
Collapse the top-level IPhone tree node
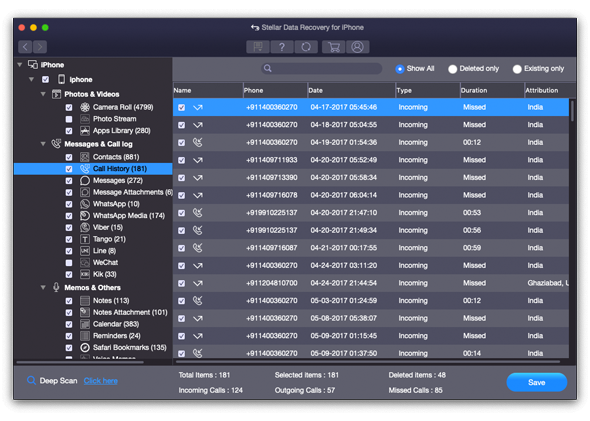[x=20, y=65]
